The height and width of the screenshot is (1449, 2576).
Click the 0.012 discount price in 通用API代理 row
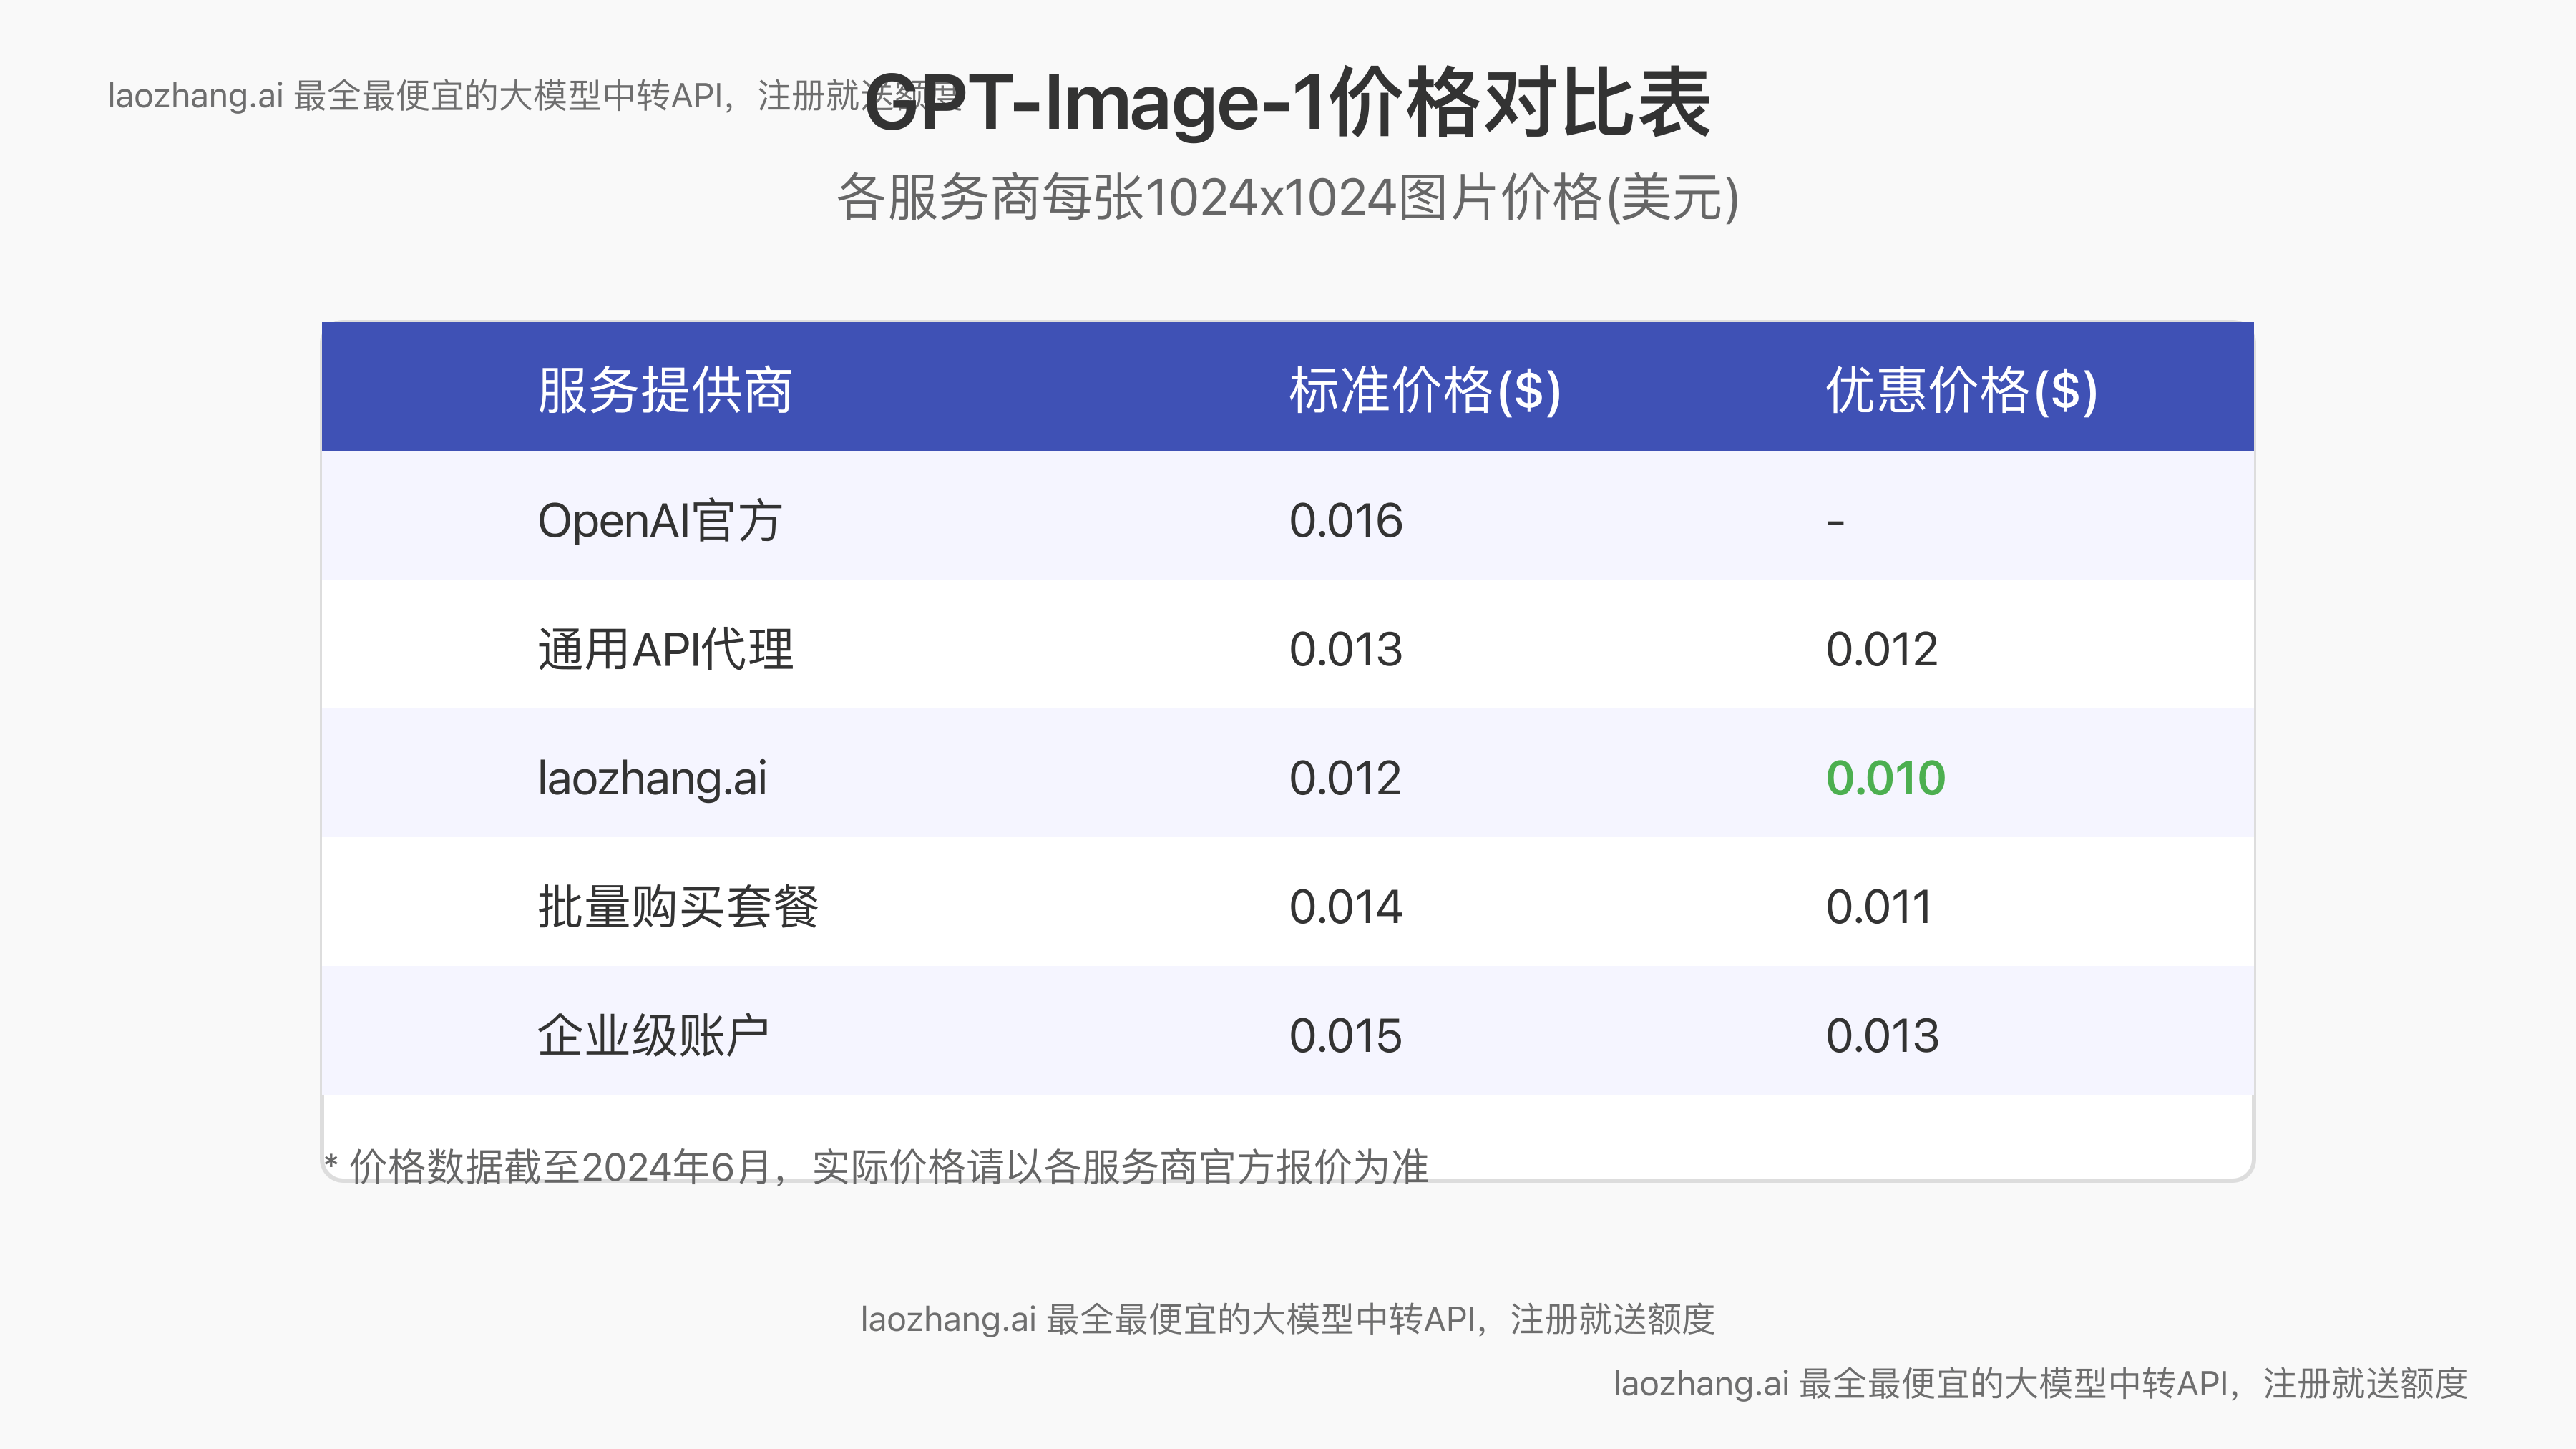click(x=1881, y=650)
